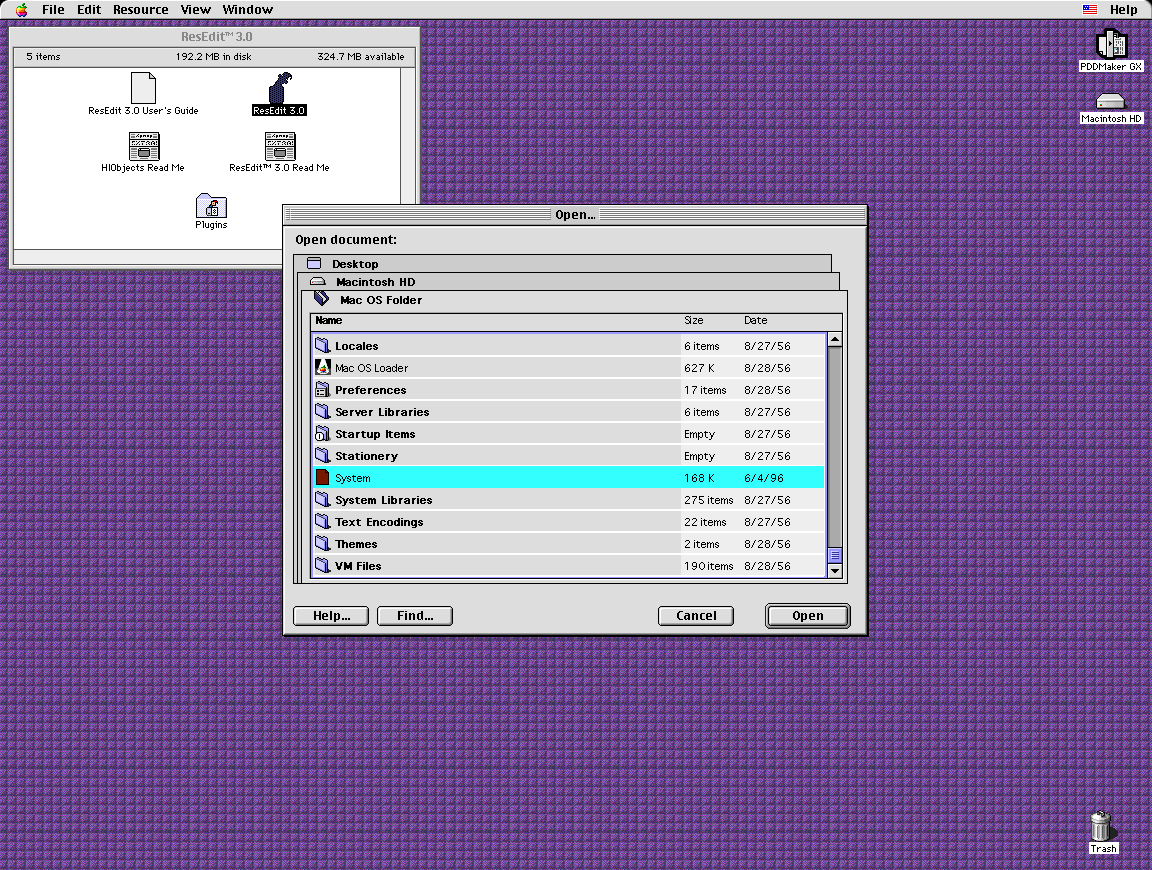This screenshot has height=870, width=1152.
Task: Jump to Macintosh HD in the path hierarchy
Action: [569, 282]
